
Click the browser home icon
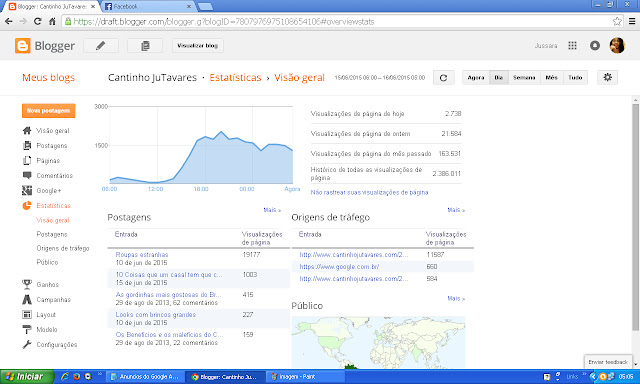click(x=52, y=21)
